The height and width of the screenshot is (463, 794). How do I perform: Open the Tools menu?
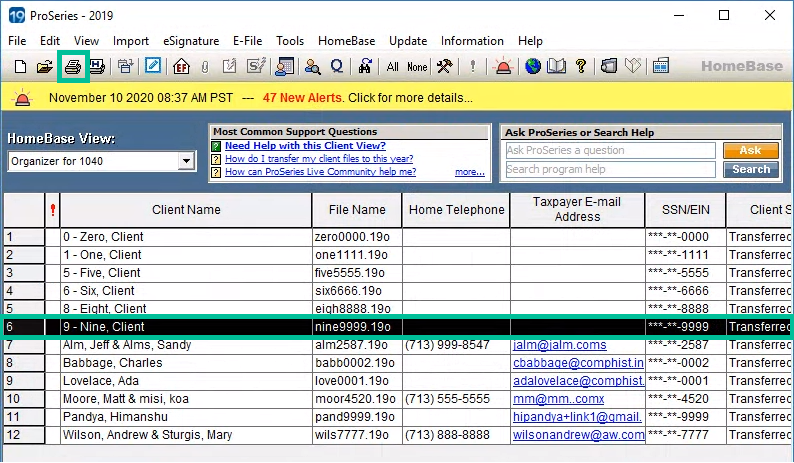click(290, 41)
